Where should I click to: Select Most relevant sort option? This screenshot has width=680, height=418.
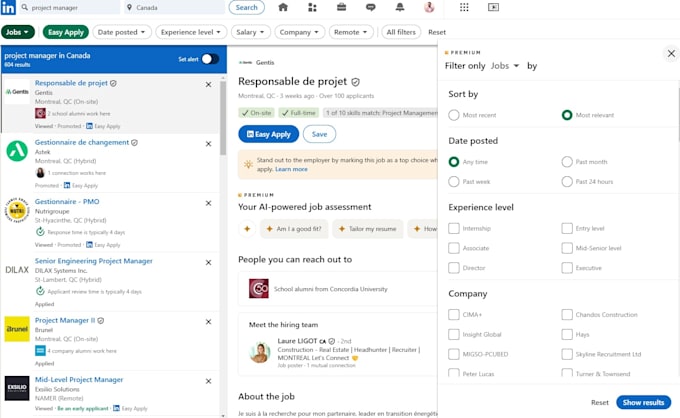point(567,115)
